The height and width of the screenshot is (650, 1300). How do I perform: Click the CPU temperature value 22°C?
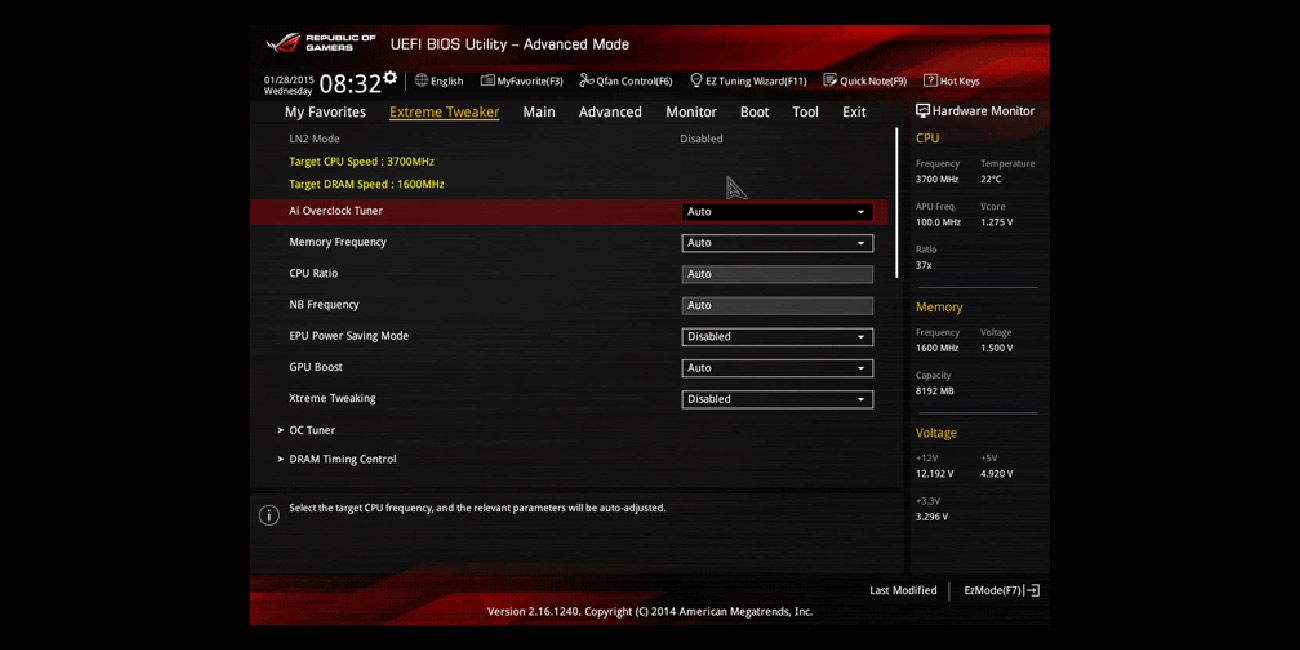click(991, 179)
